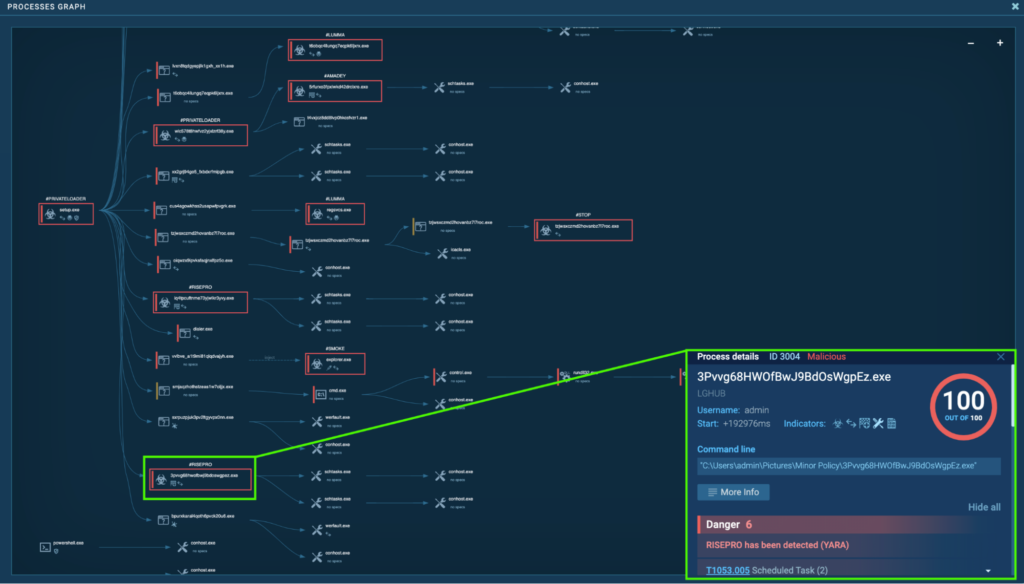Image resolution: width=1024 pixels, height=584 pixels.
Task: Click the document indicator icon in Indicators row
Action: (x=891, y=423)
